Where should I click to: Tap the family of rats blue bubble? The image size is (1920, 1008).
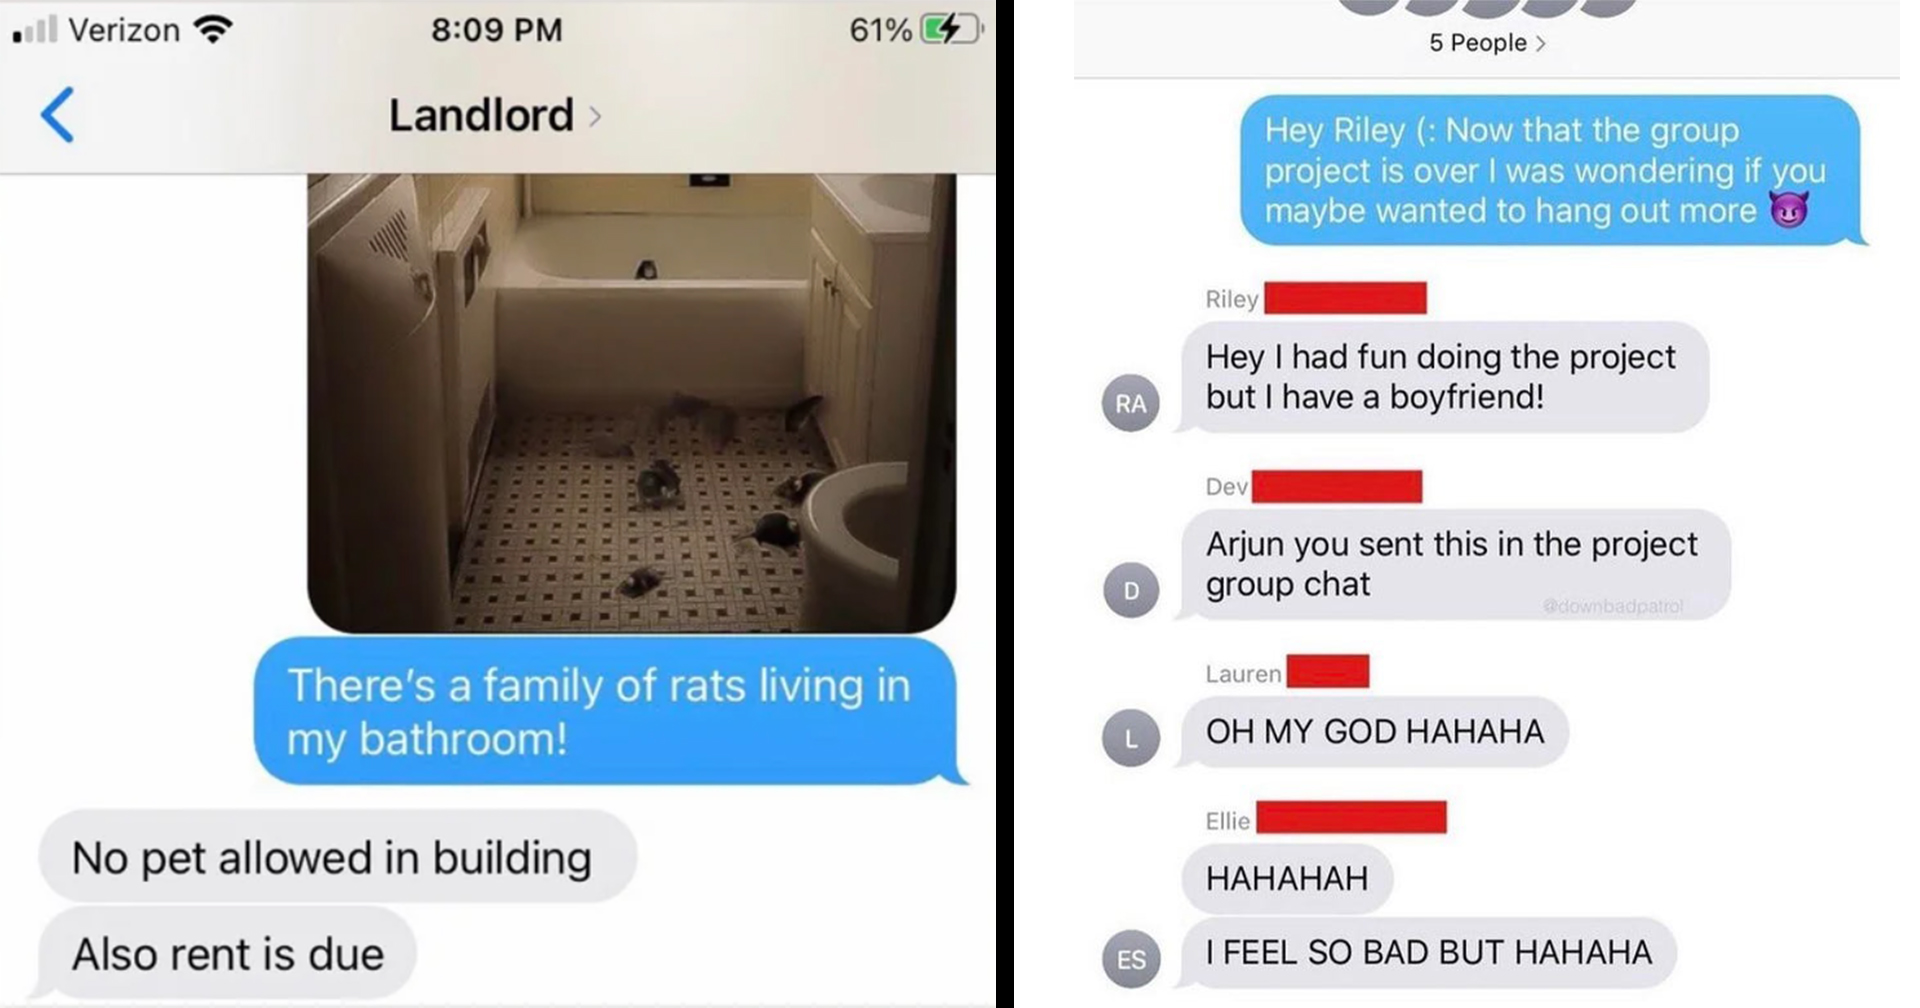607,711
